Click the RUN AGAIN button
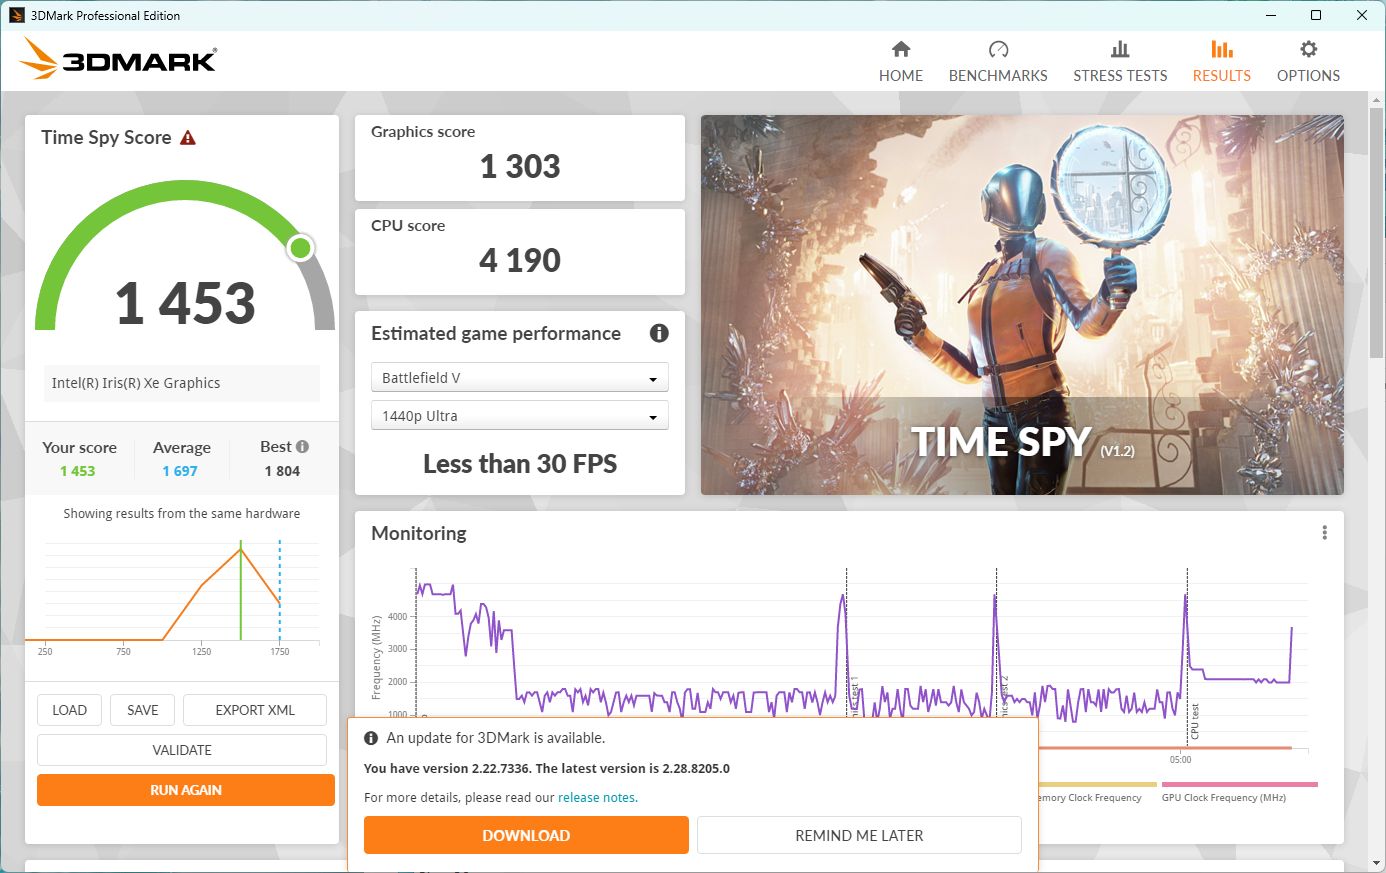Viewport: 1386px width, 873px height. 186,790
